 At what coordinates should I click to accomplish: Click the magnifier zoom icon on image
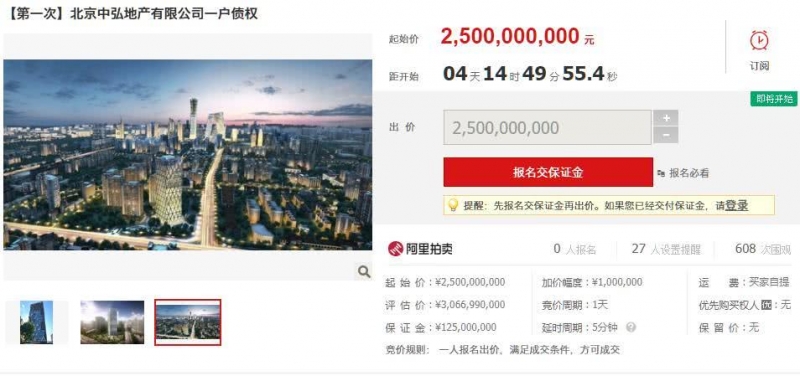tap(364, 271)
